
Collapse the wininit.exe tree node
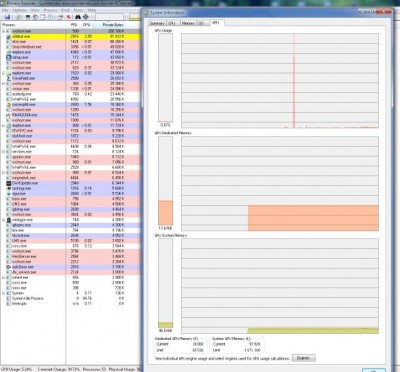[x=4, y=277]
